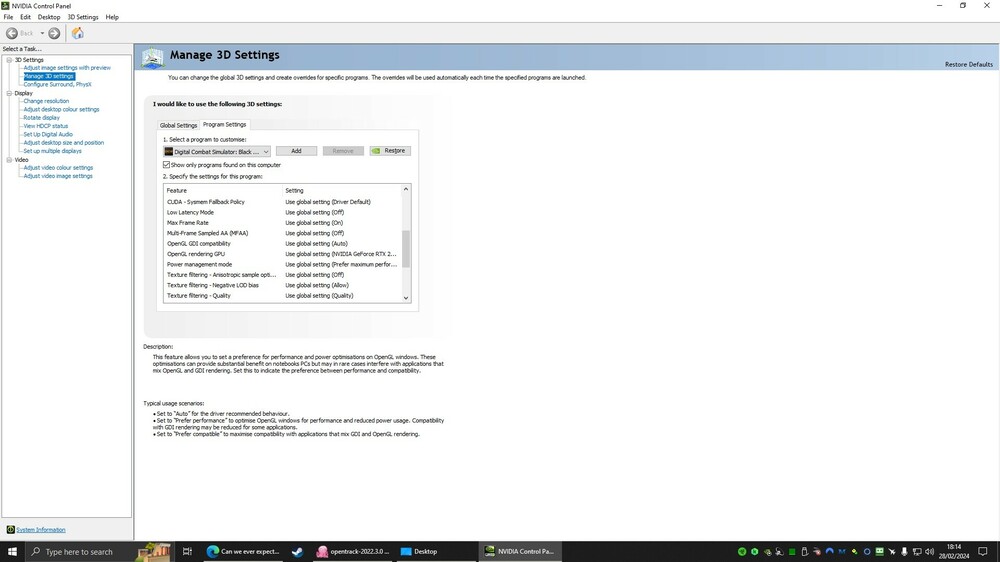Viewport: 1000px width, 562px height.
Task: Click the Add program button
Action: point(297,151)
